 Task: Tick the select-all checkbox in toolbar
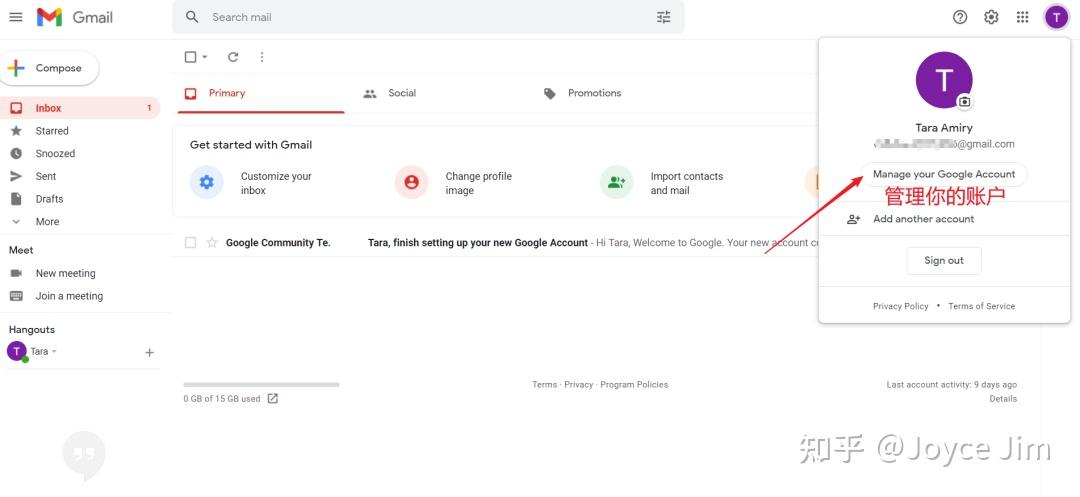pyautogui.click(x=190, y=57)
